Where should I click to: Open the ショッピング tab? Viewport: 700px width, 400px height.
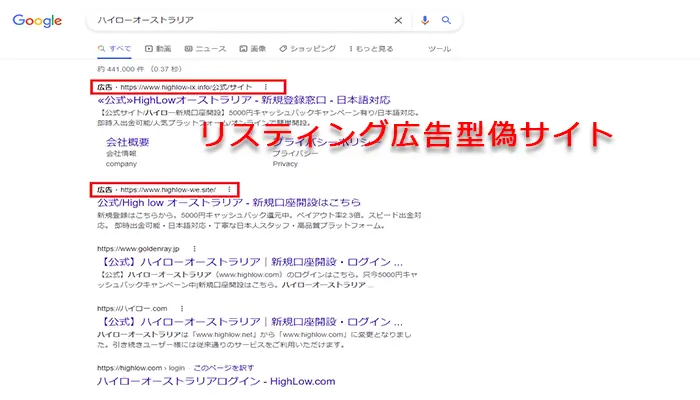[x=308, y=49]
